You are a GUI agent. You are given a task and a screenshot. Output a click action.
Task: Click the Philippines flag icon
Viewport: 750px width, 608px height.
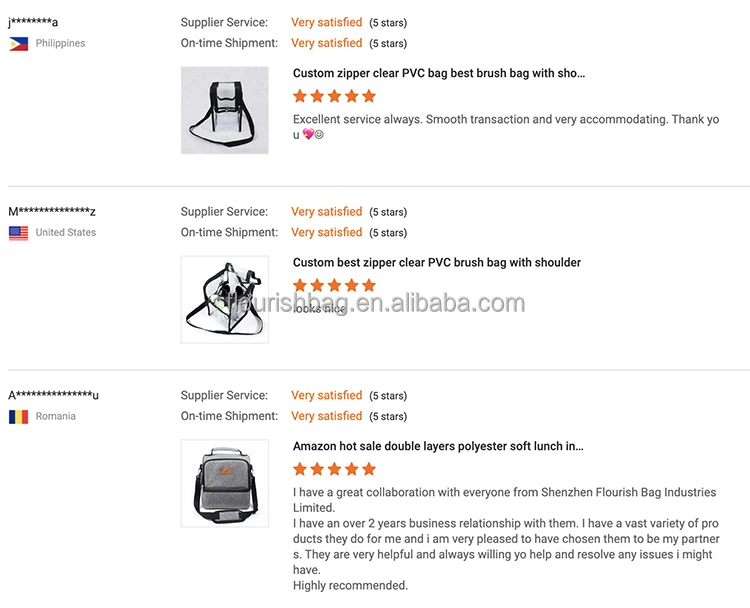(x=18, y=44)
